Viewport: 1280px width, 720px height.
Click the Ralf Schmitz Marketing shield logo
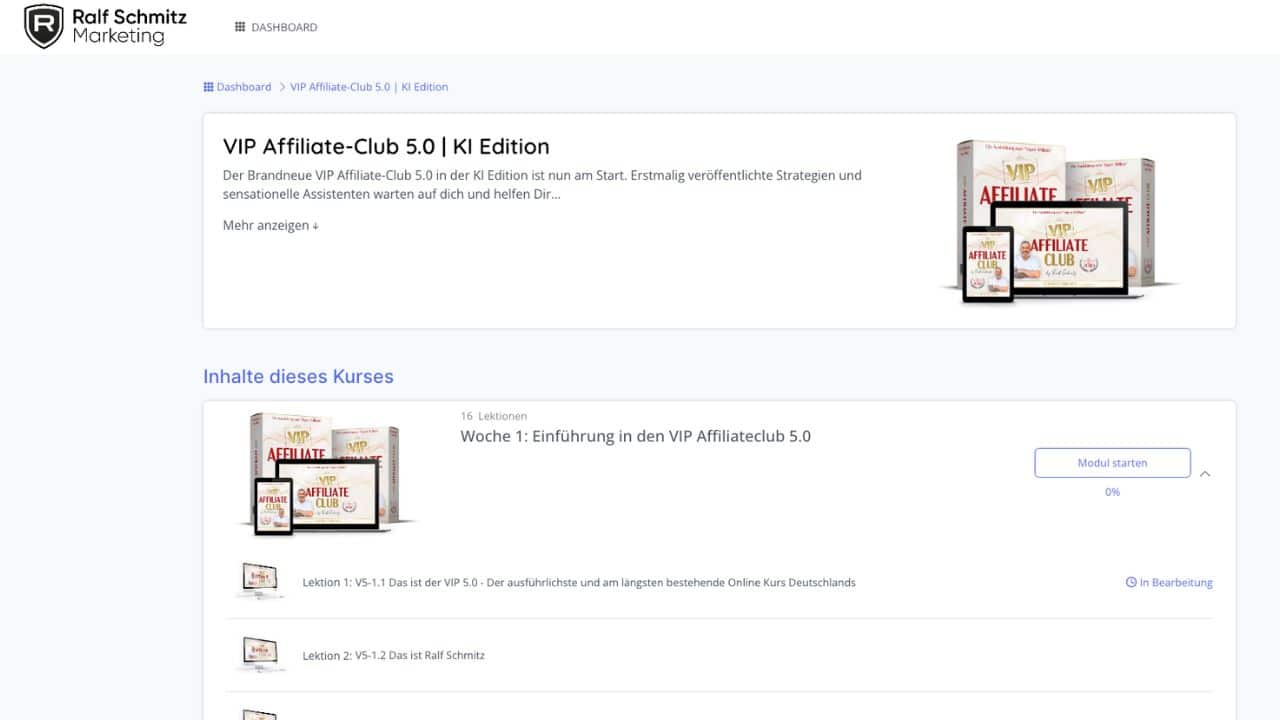[43, 26]
